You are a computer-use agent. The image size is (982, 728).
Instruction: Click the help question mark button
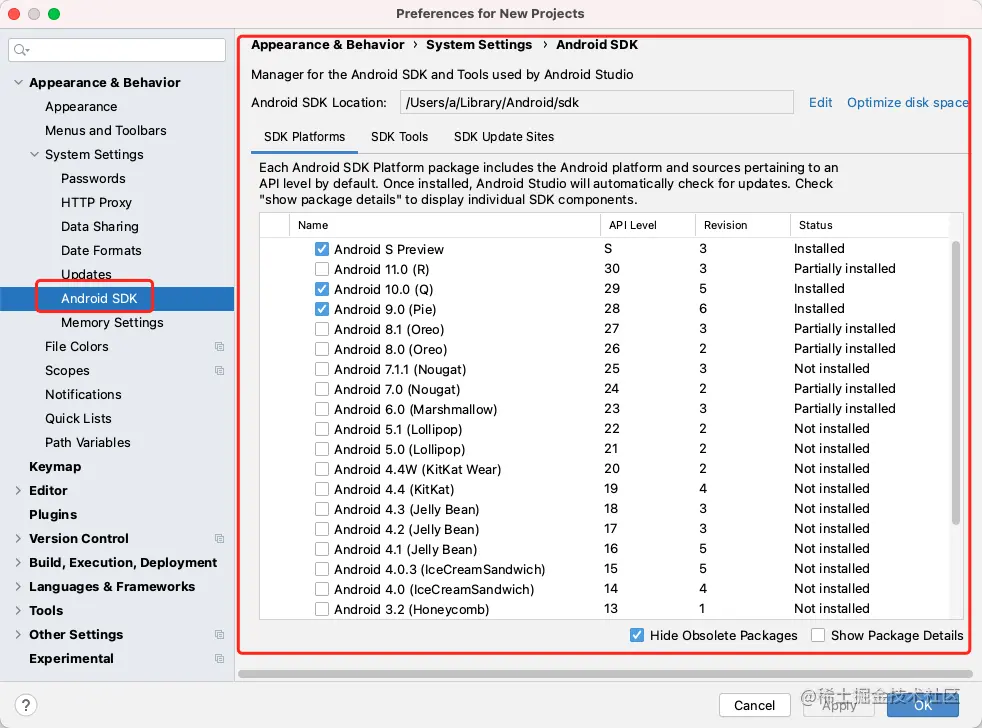[26, 705]
